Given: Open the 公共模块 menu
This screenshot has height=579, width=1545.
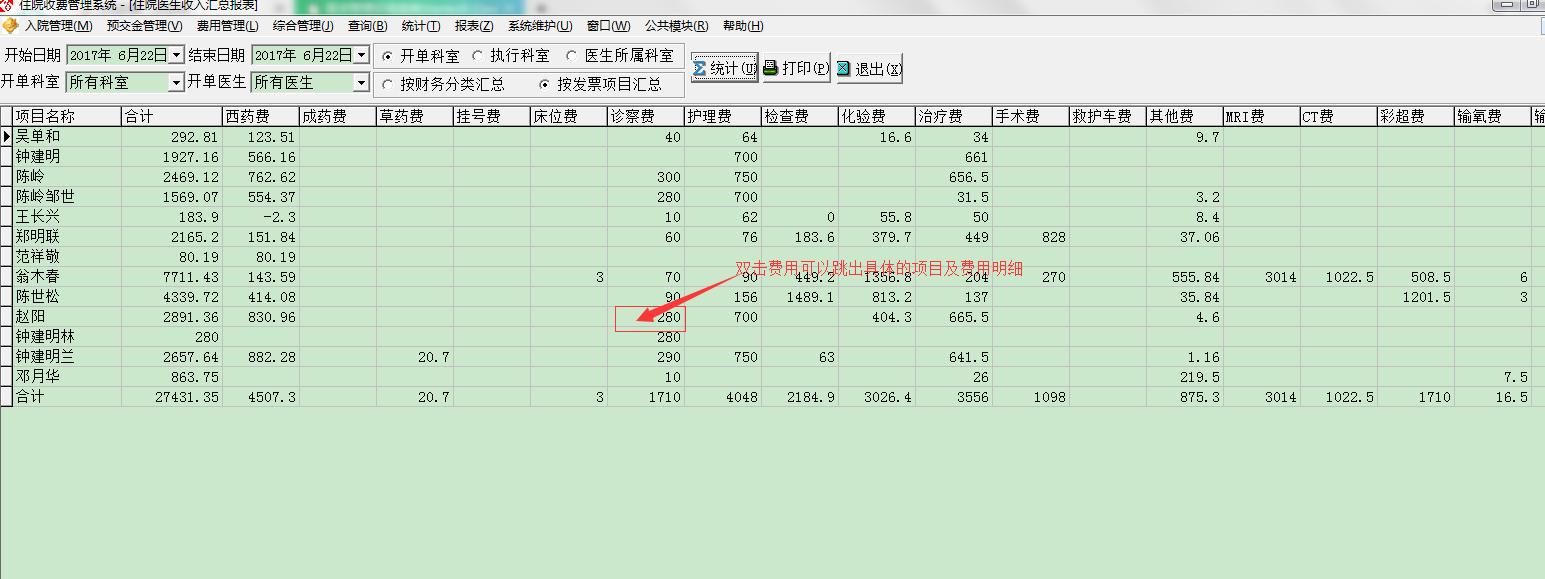Looking at the screenshot, I should click(x=676, y=26).
